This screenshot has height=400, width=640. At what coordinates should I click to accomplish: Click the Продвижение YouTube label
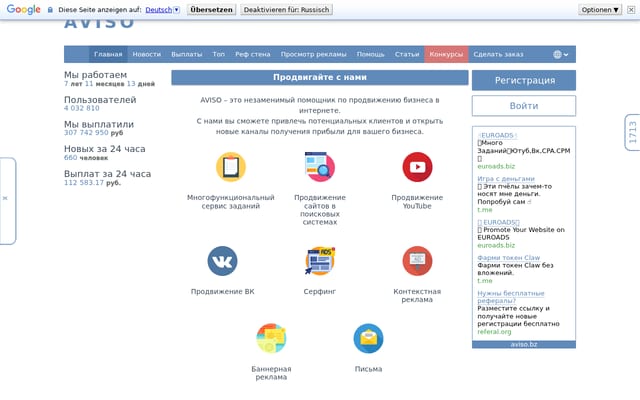point(417,202)
